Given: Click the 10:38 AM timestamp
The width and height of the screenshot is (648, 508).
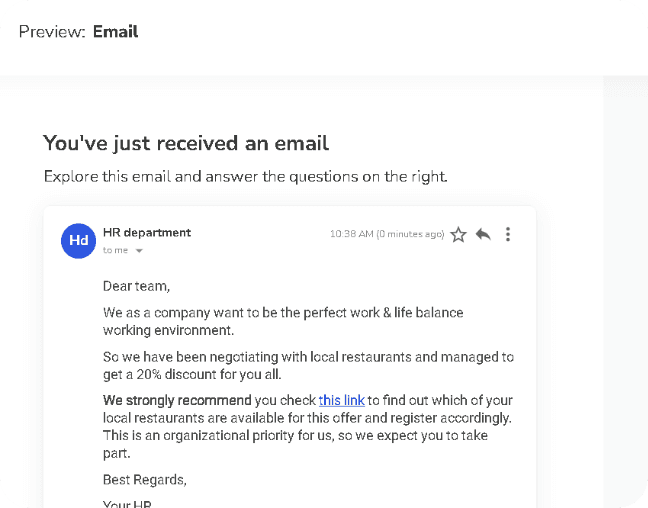Looking at the screenshot, I should pos(387,234).
